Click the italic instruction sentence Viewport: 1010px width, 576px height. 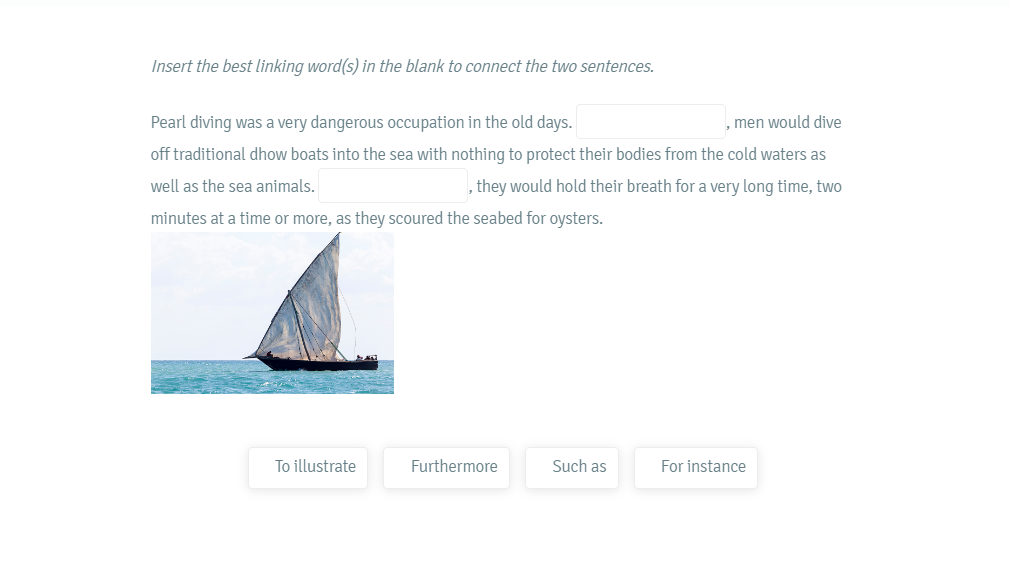click(403, 66)
